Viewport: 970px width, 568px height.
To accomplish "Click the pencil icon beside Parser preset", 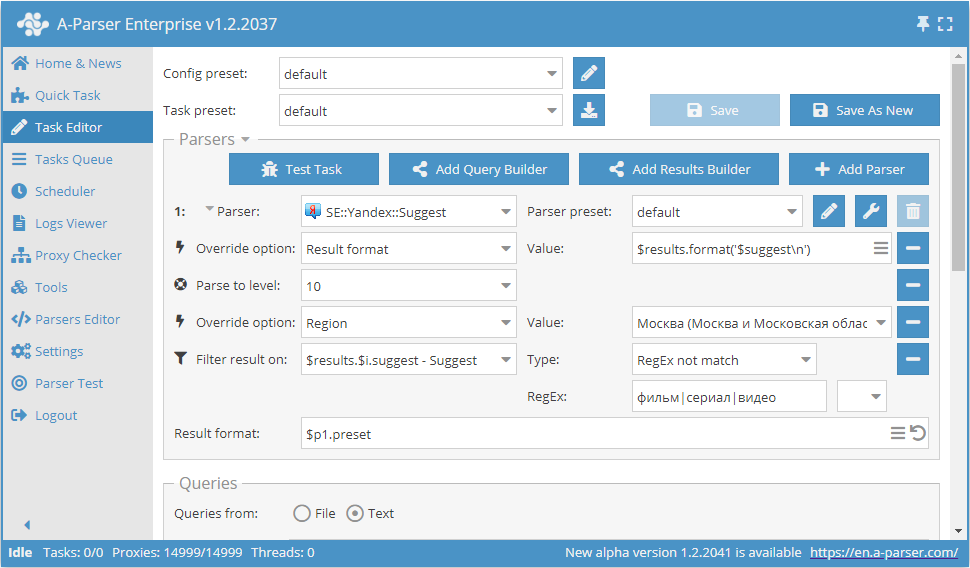I will tap(829, 211).
